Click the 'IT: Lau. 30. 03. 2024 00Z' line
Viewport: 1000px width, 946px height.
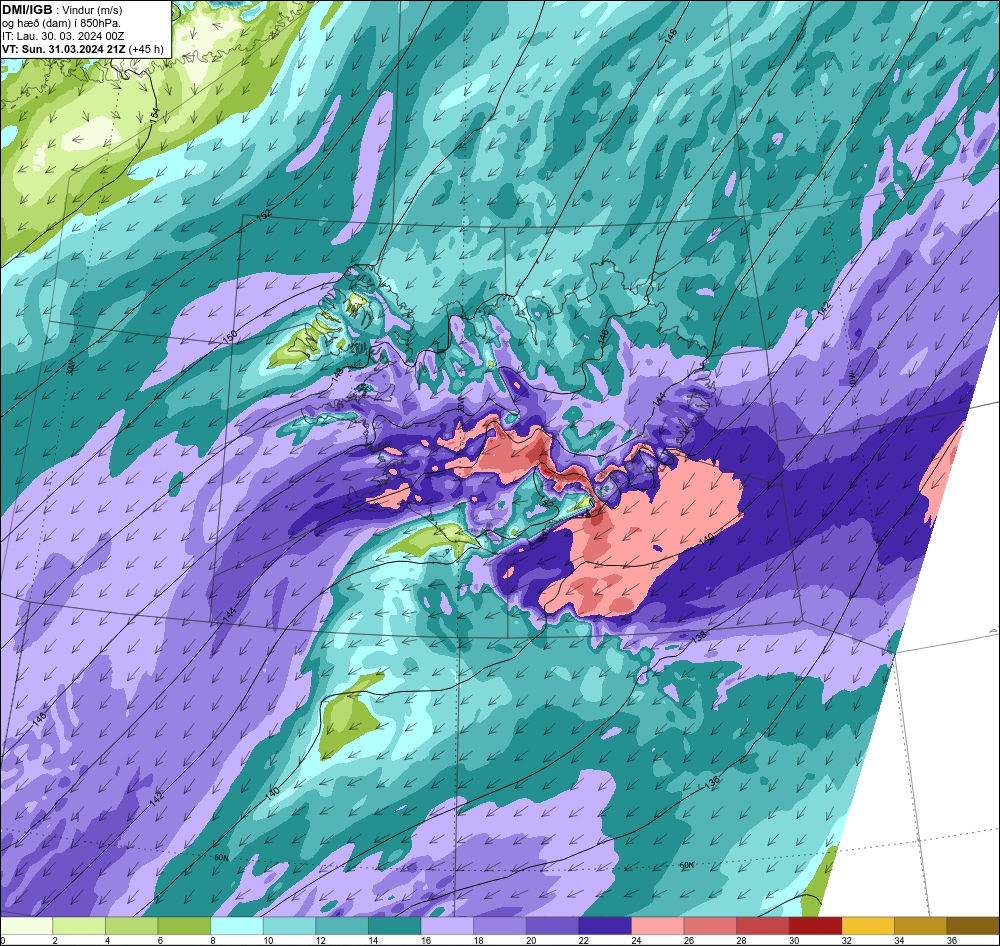click(x=63, y=36)
